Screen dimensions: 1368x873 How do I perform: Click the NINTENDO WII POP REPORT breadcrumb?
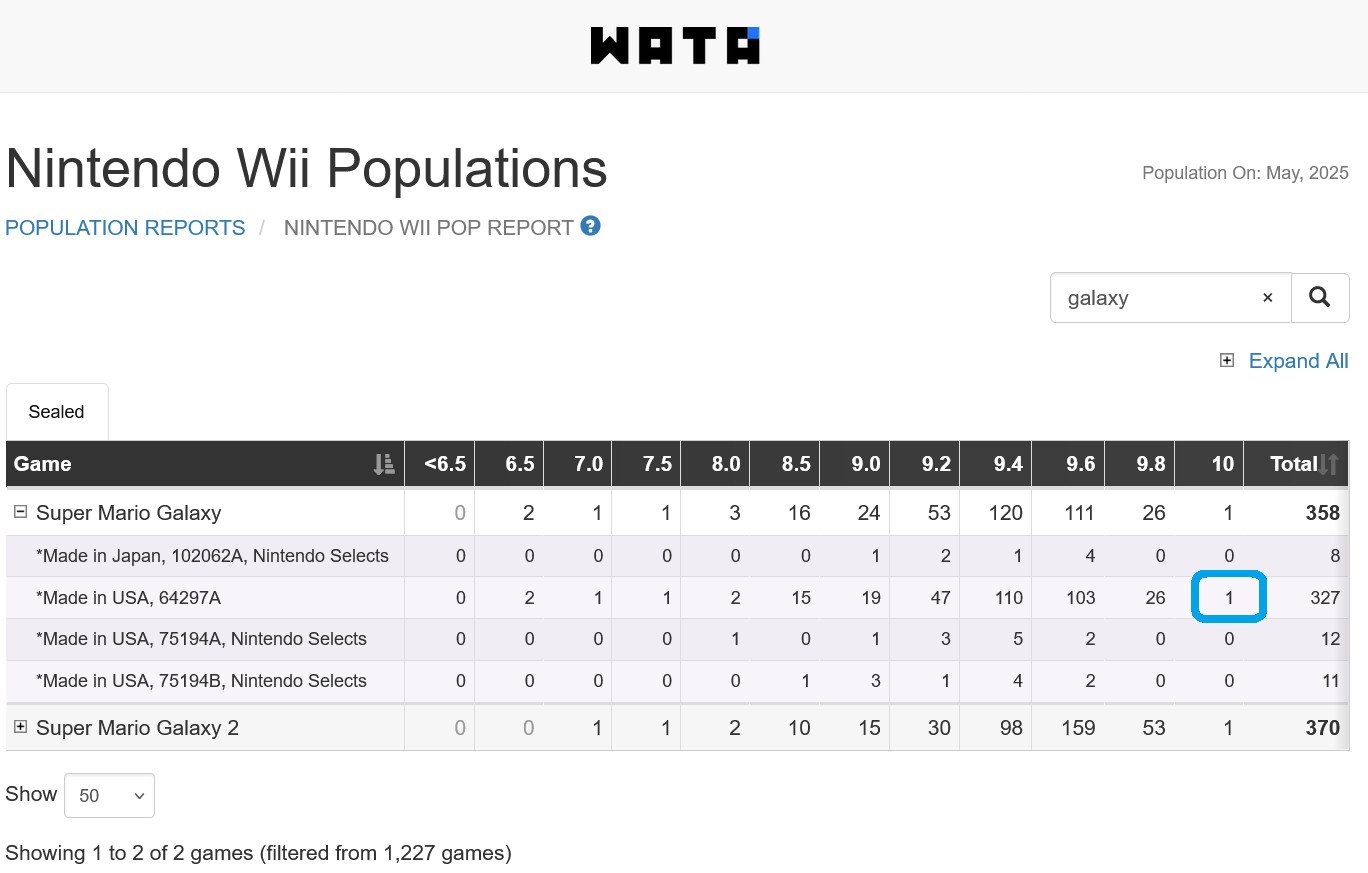tap(428, 228)
